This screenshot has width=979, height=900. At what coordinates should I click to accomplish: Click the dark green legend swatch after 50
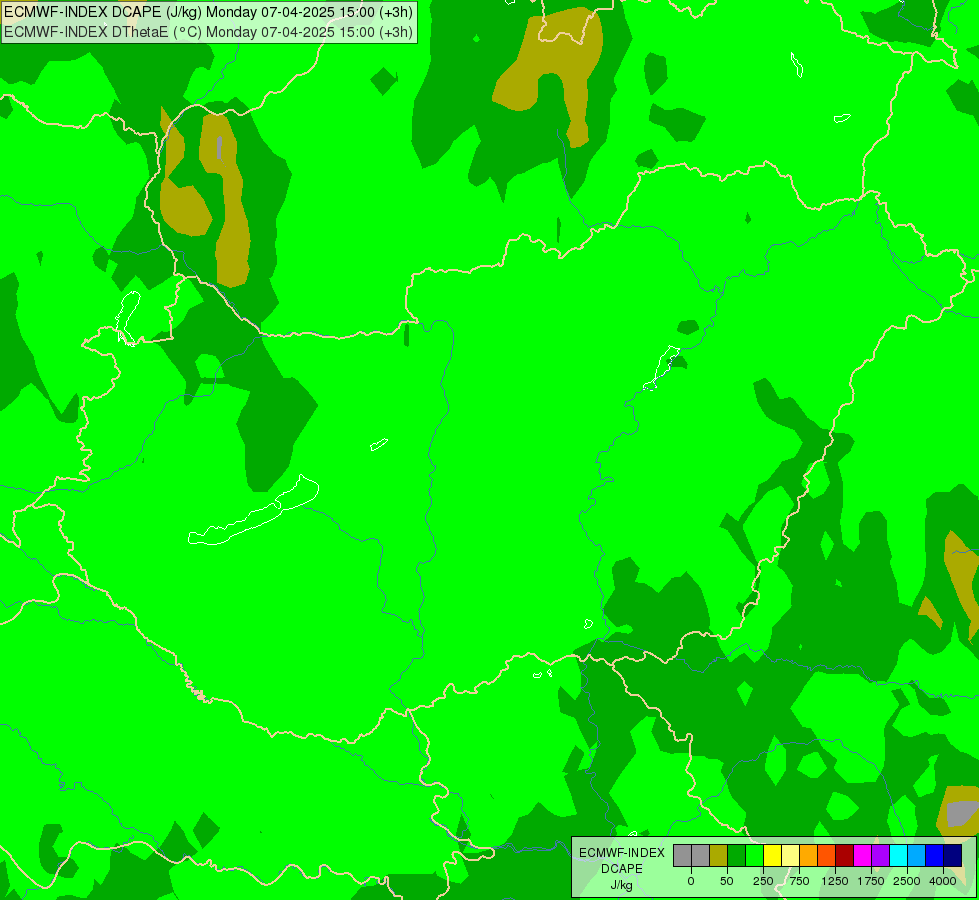tap(737, 855)
